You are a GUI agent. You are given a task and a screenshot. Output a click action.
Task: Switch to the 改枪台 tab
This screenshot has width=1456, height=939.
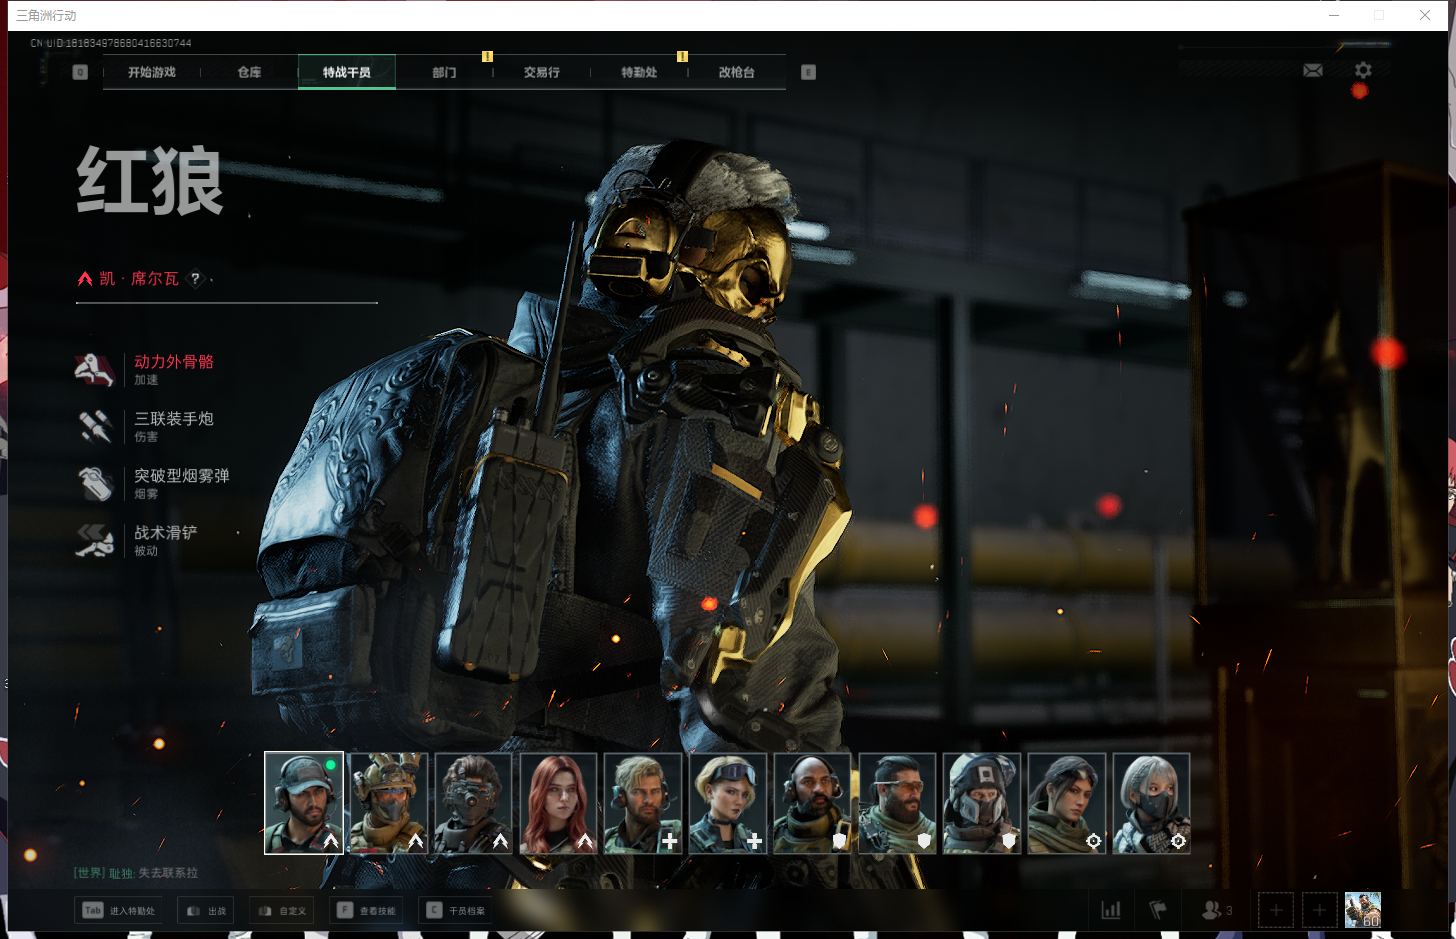[736, 72]
